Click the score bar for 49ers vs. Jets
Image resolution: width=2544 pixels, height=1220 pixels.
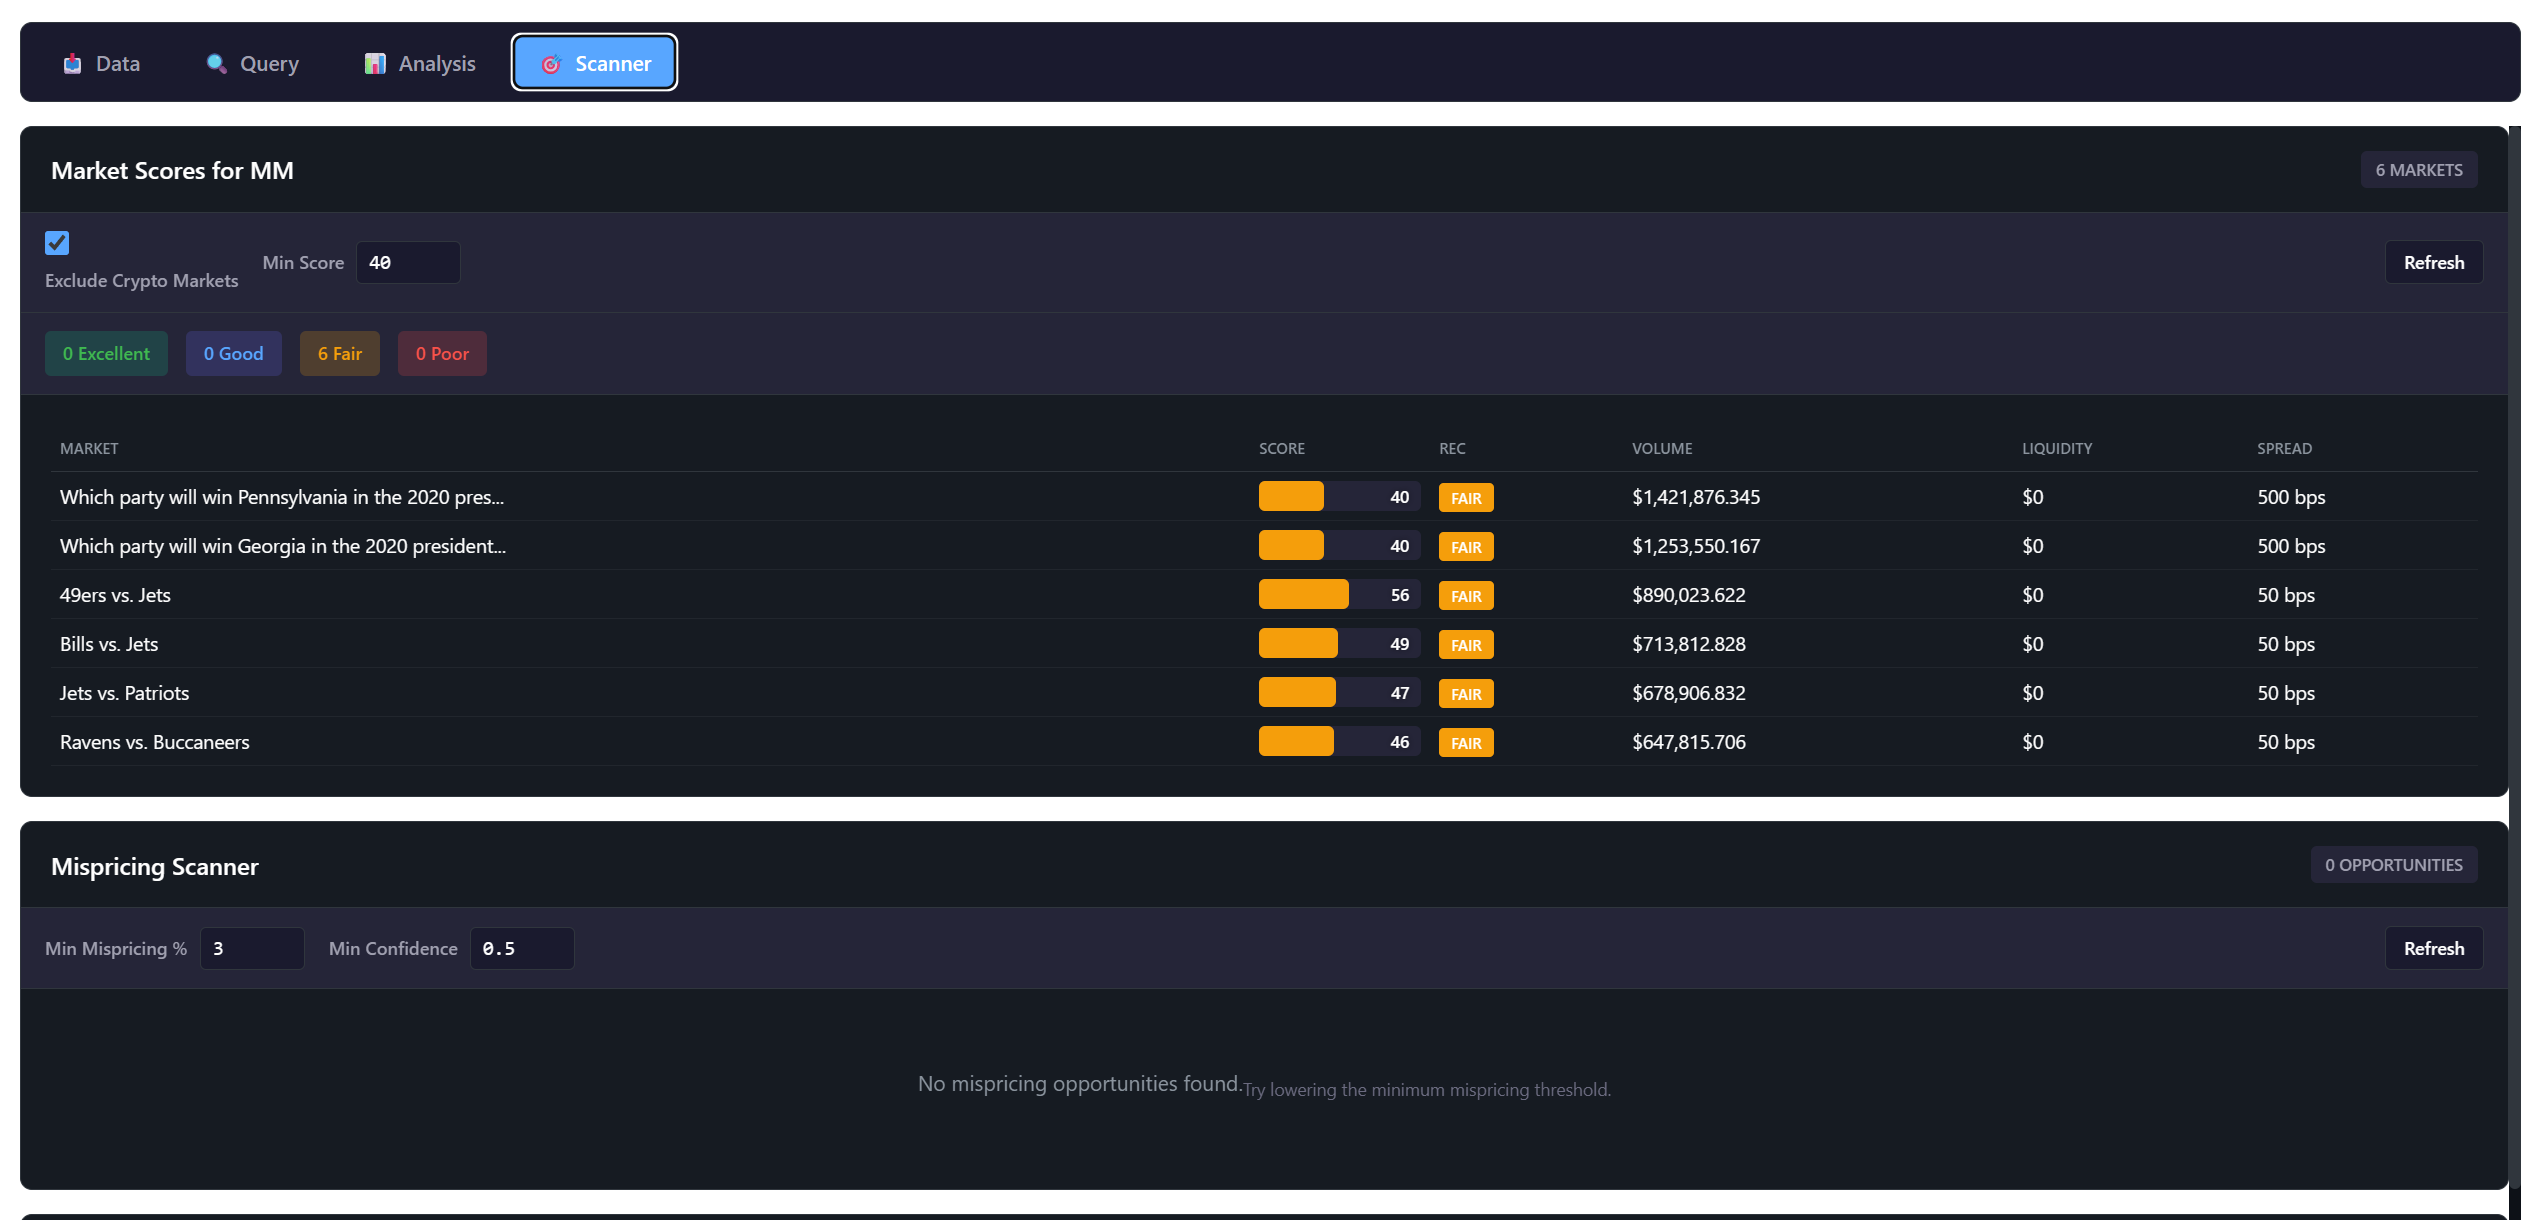1339,595
